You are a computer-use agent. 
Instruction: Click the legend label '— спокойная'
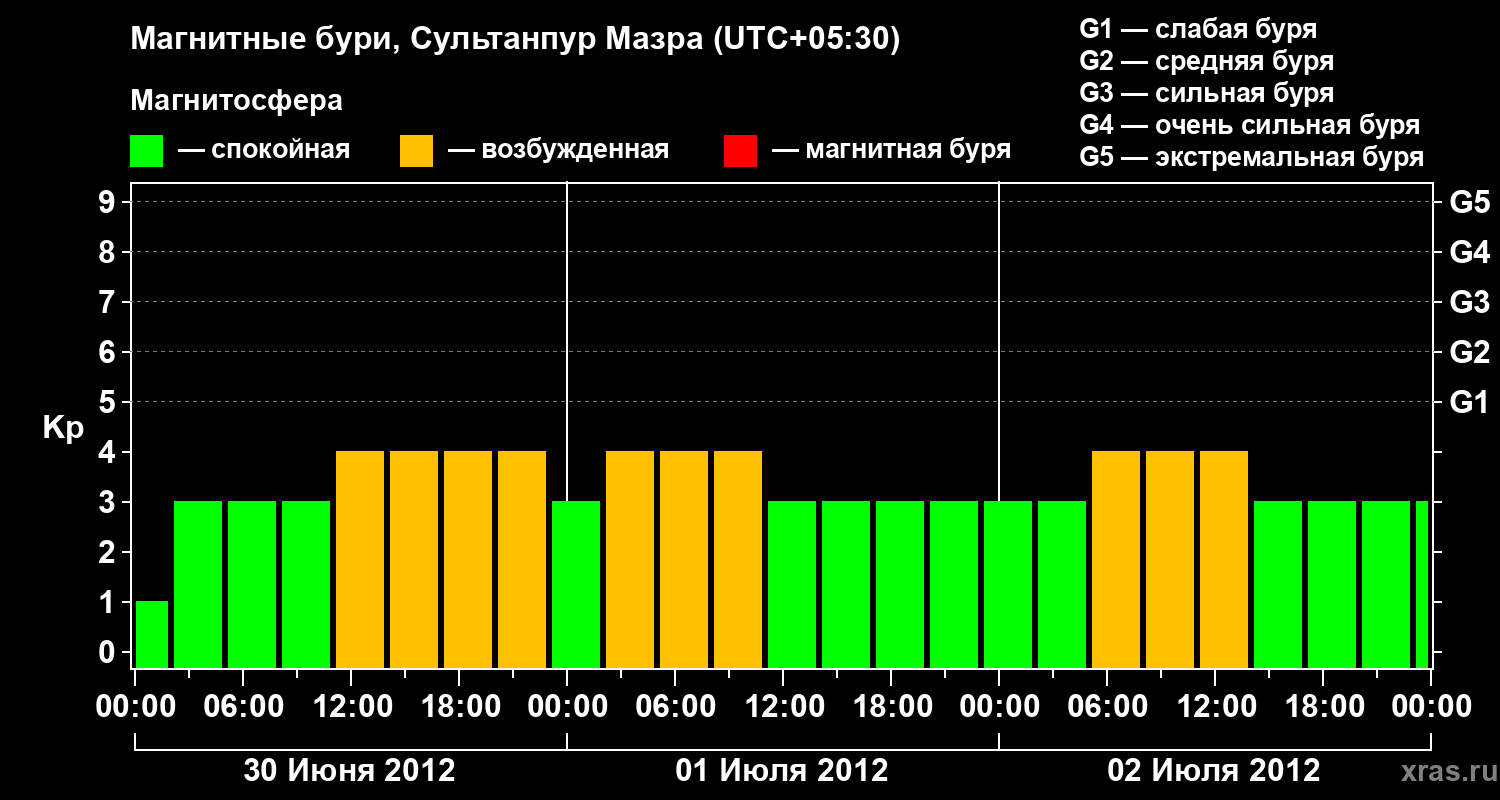(264, 150)
